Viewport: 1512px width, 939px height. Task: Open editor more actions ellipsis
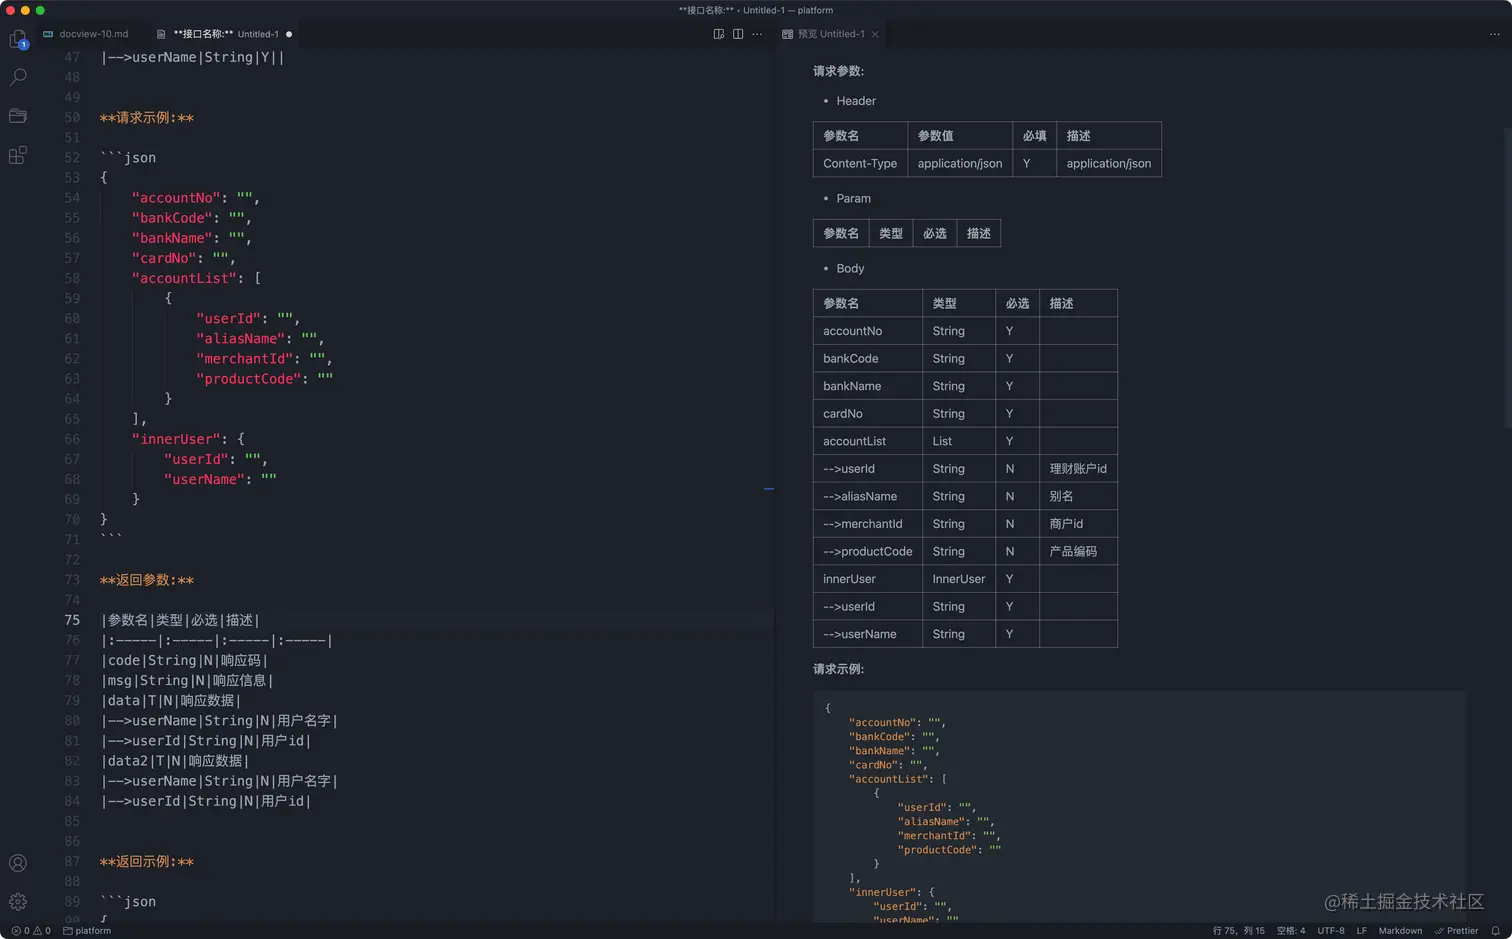point(757,34)
